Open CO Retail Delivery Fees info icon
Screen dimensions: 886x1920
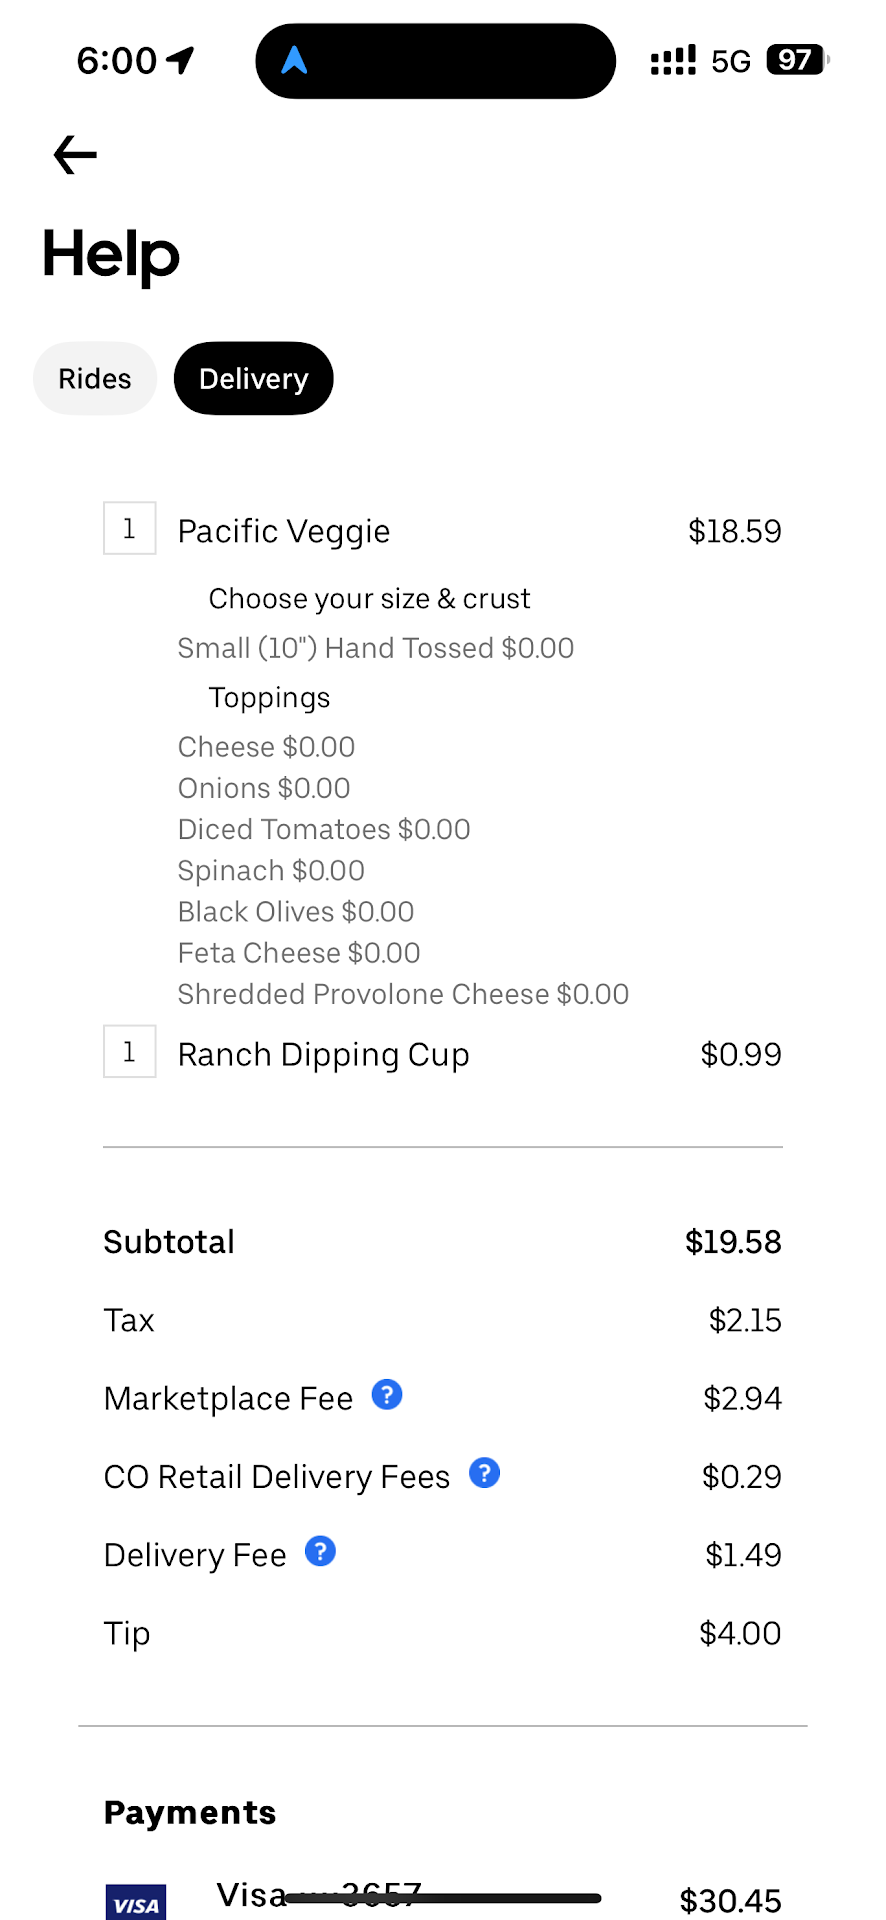[x=485, y=1473]
